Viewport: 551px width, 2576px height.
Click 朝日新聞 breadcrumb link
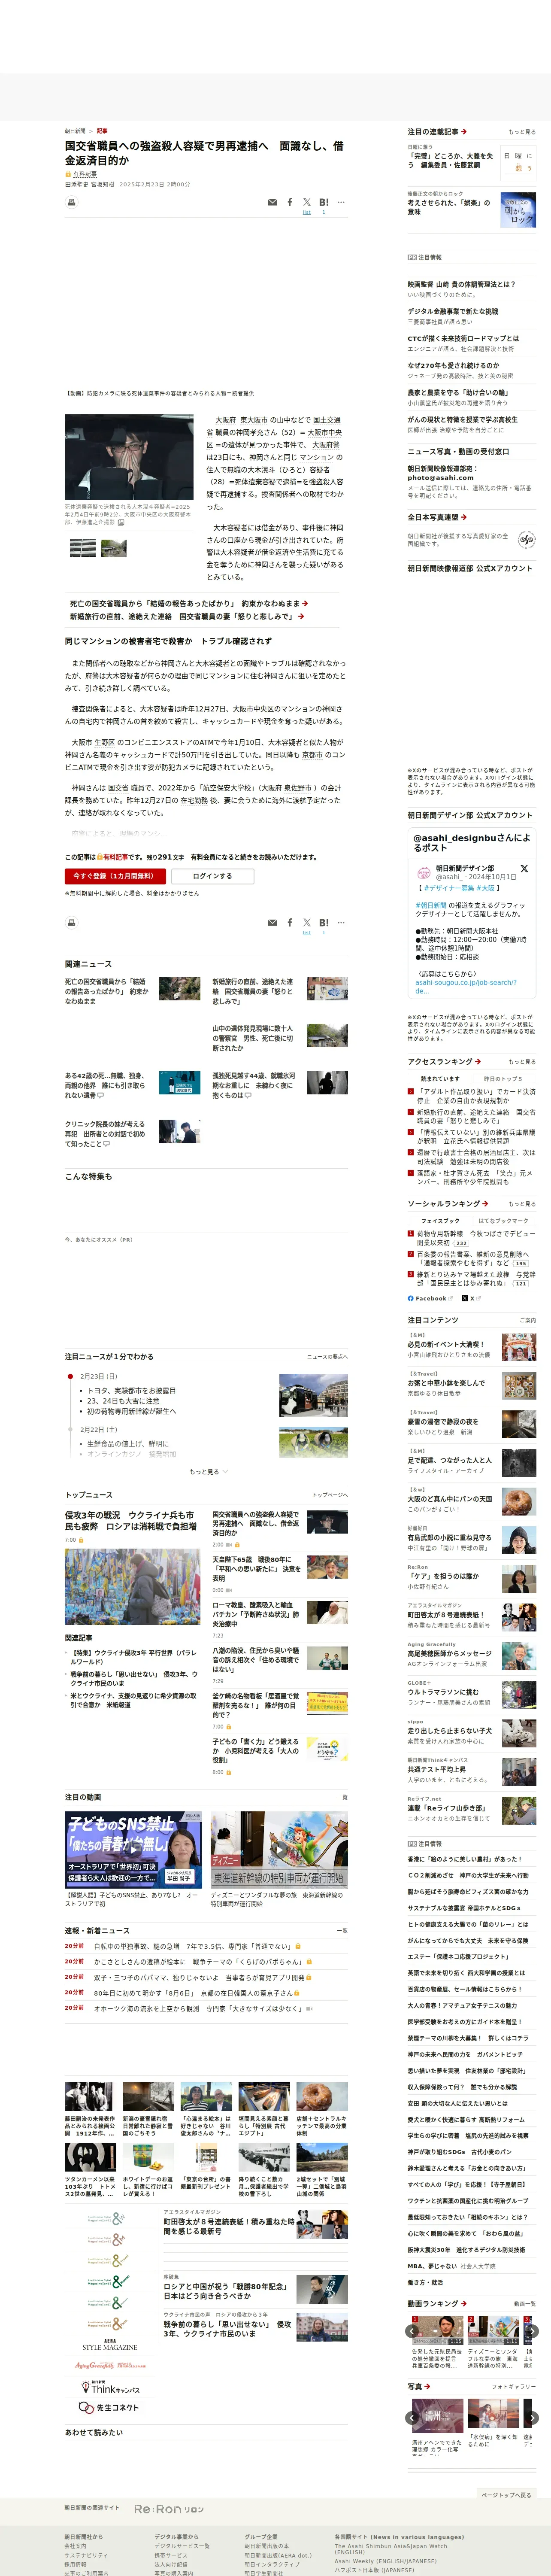pos(75,131)
